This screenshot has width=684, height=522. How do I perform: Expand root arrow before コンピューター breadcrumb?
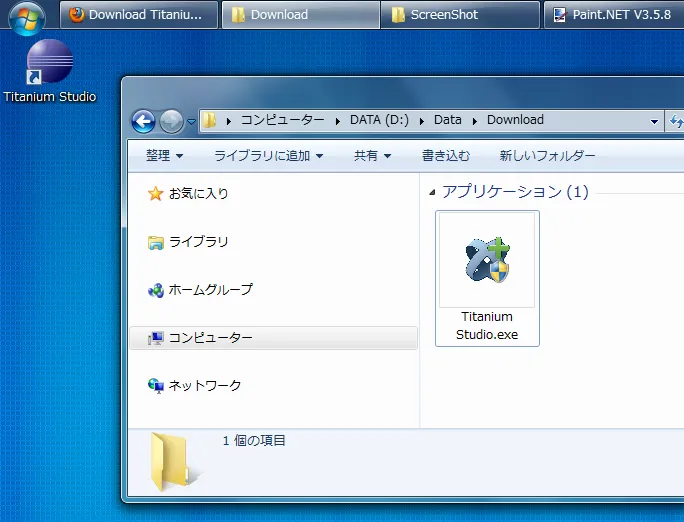pos(229,121)
